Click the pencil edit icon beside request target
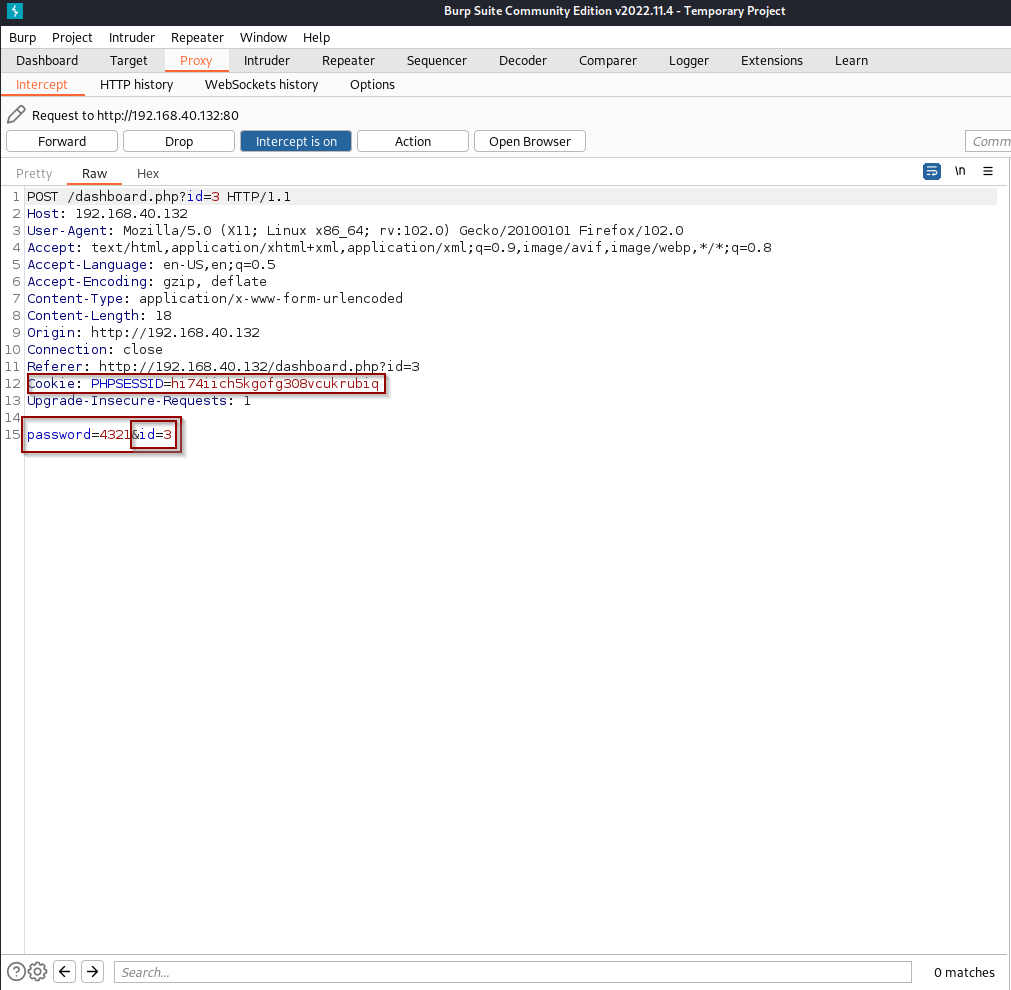The height and width of the screenshot is (990, 1011). 16,115
